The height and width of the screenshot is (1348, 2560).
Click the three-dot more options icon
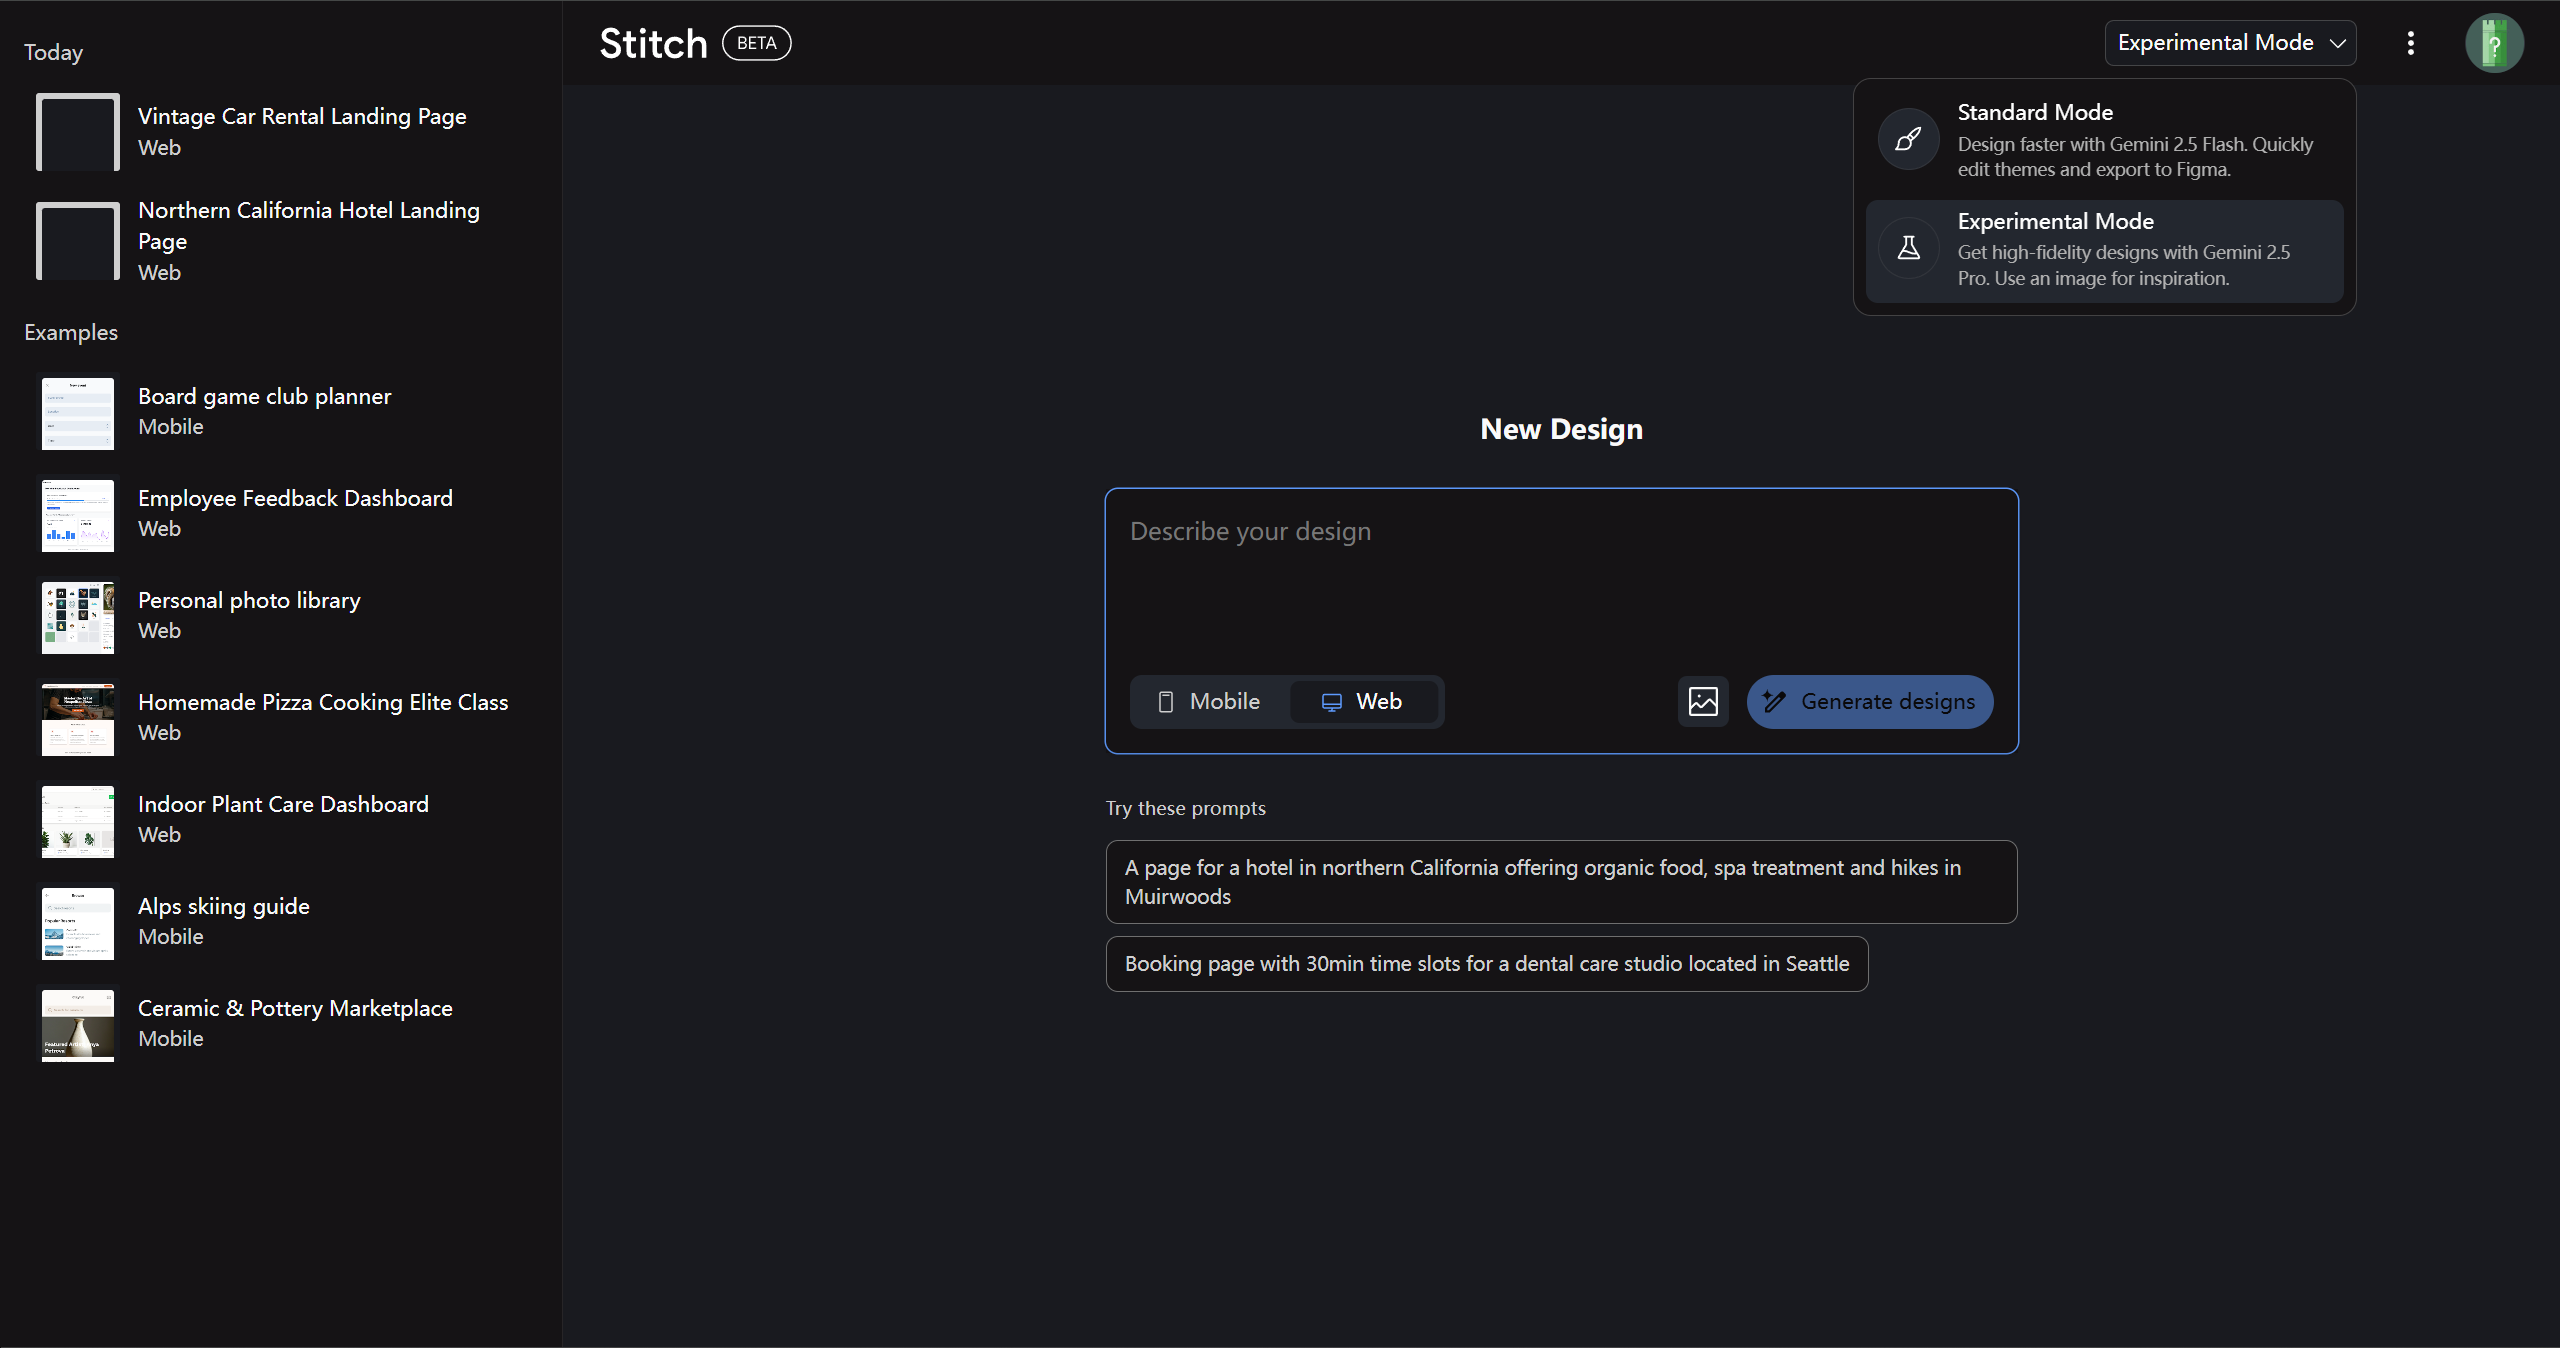pyautogui.click(x=2410, y=43)
